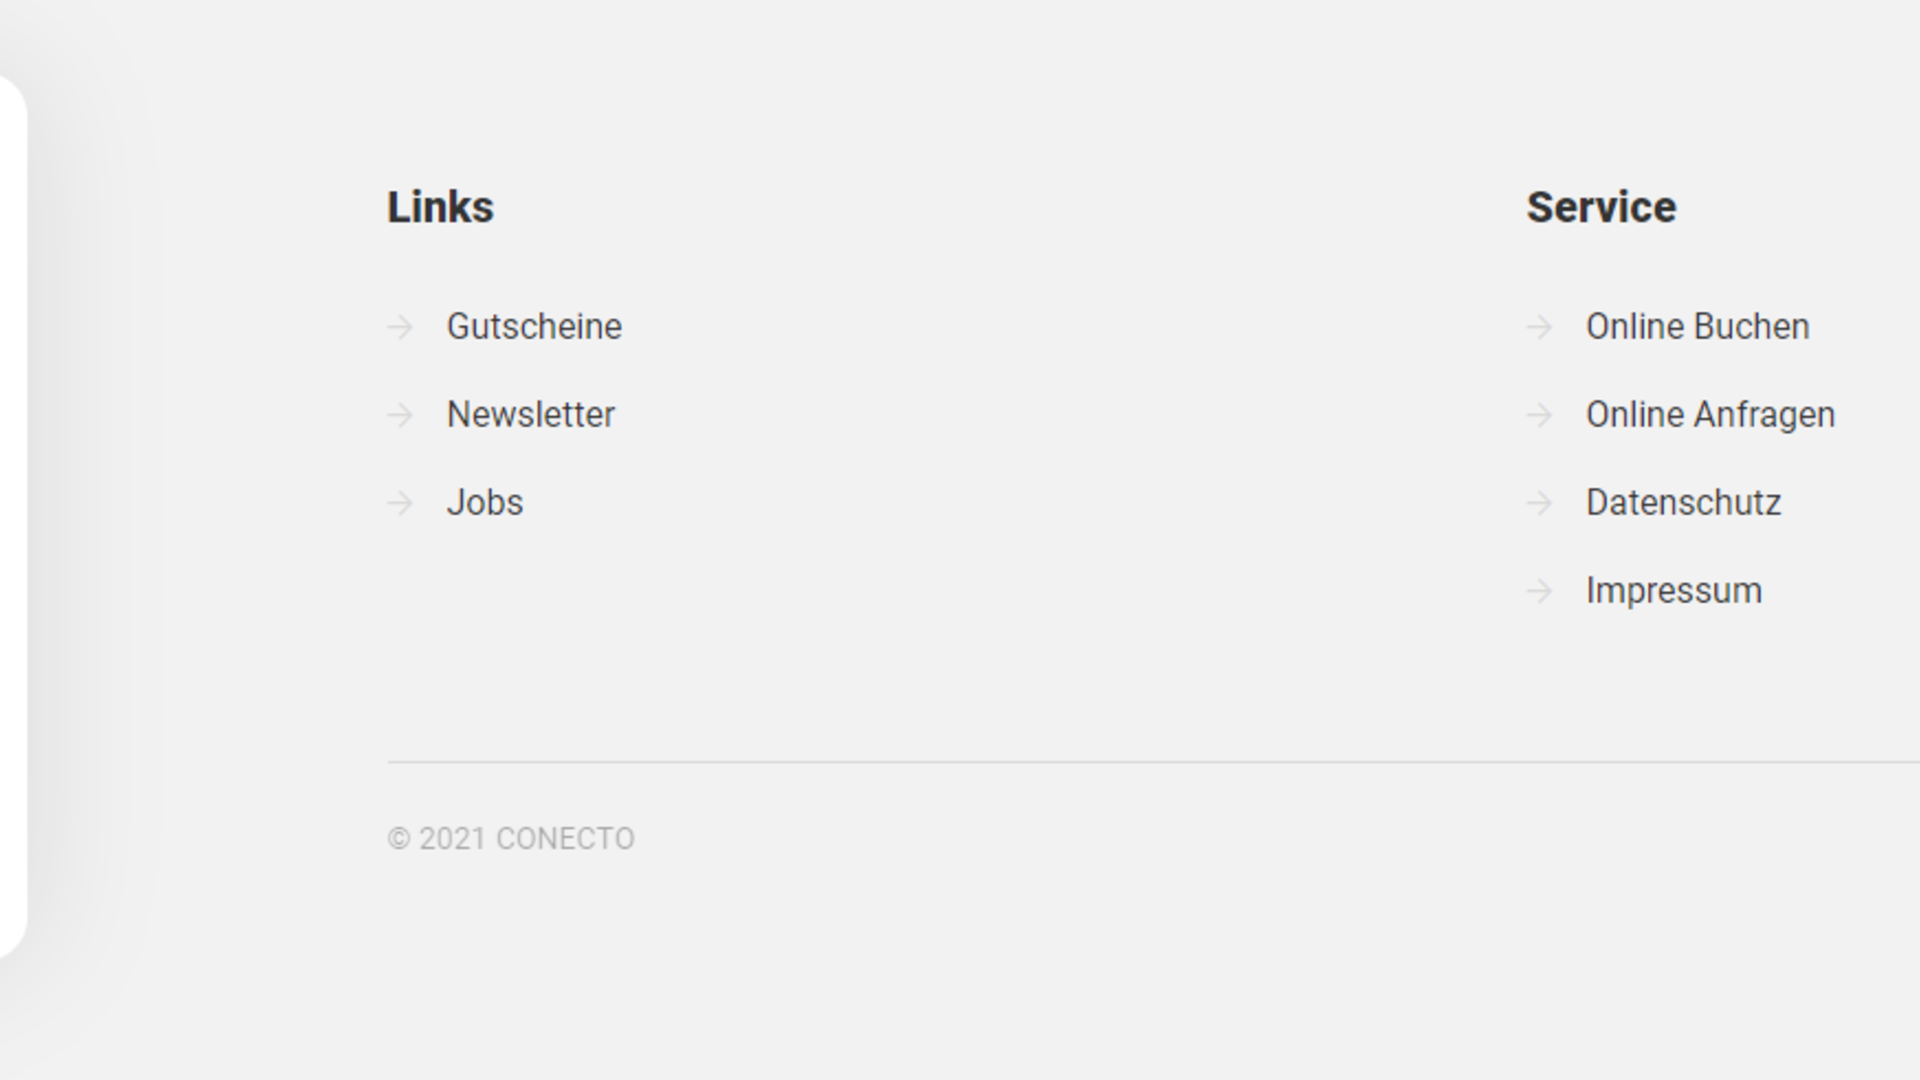This screenshot has width=1920, height=1080.
Task: Click the © copyright symbol
Action: [399, 839]
